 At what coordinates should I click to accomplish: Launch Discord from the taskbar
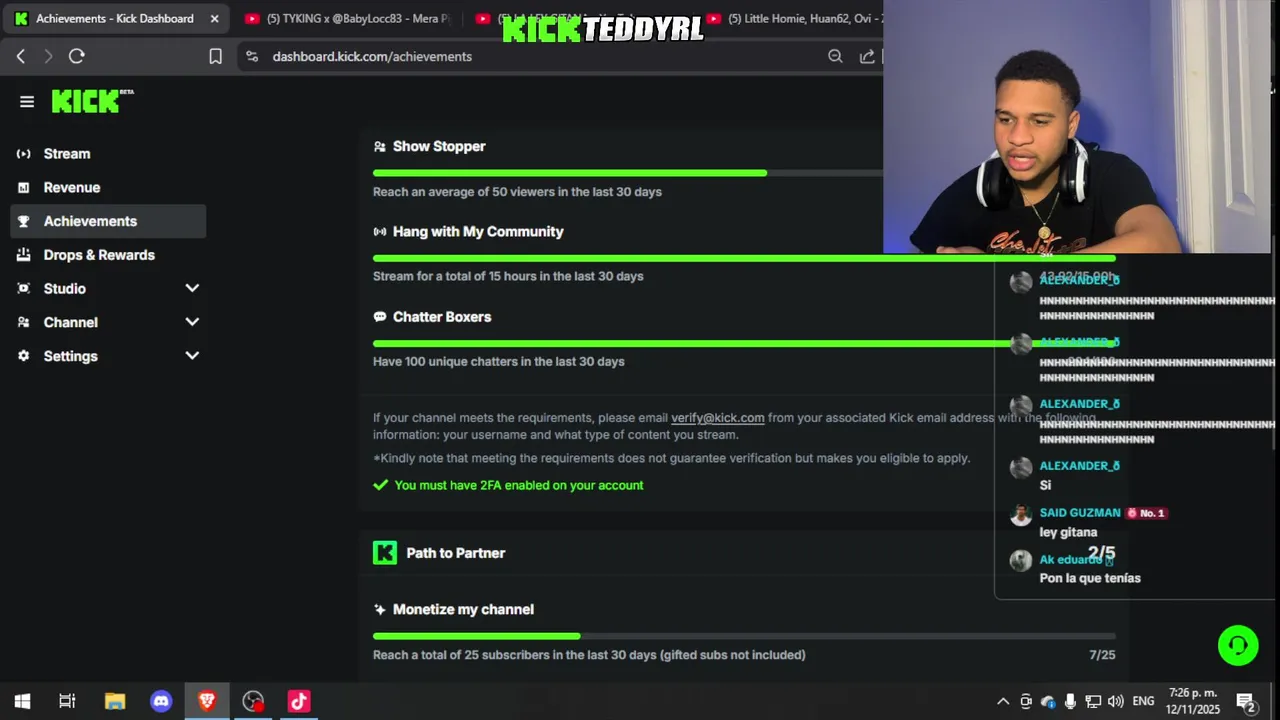click(161, 701)
